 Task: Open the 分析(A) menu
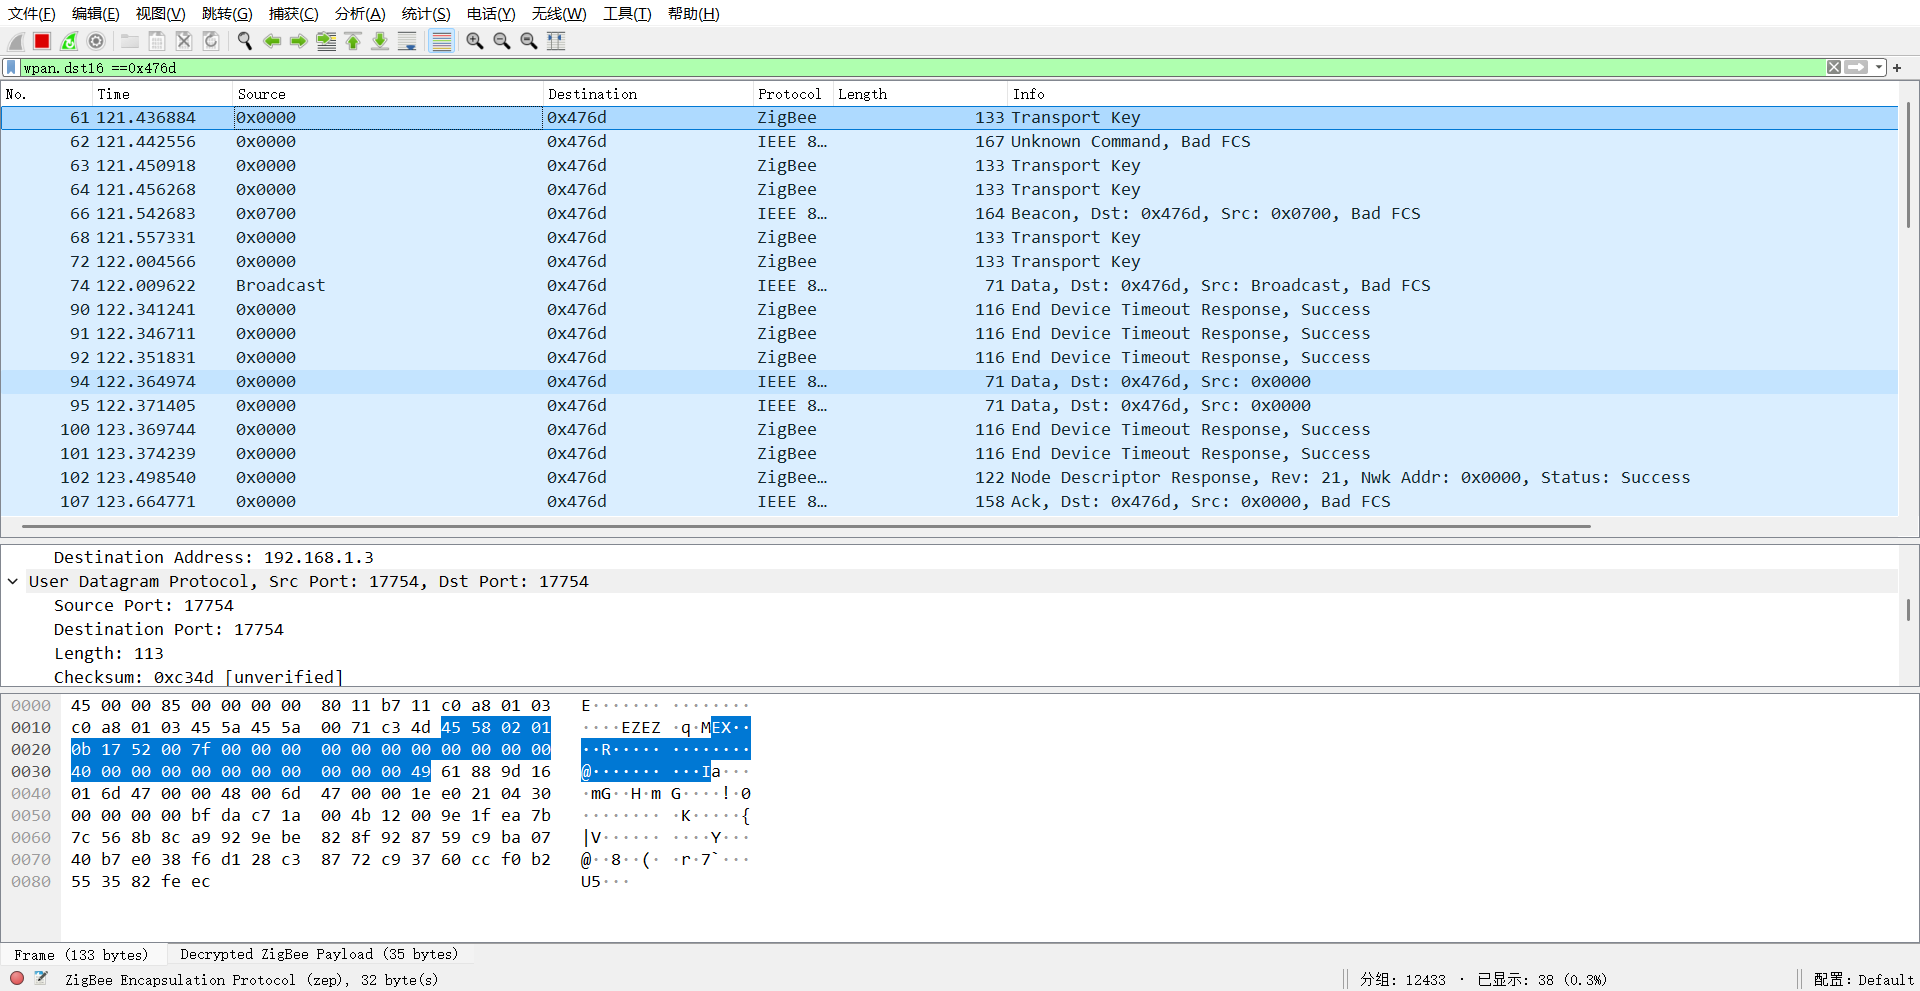click(x=360, y=13)
